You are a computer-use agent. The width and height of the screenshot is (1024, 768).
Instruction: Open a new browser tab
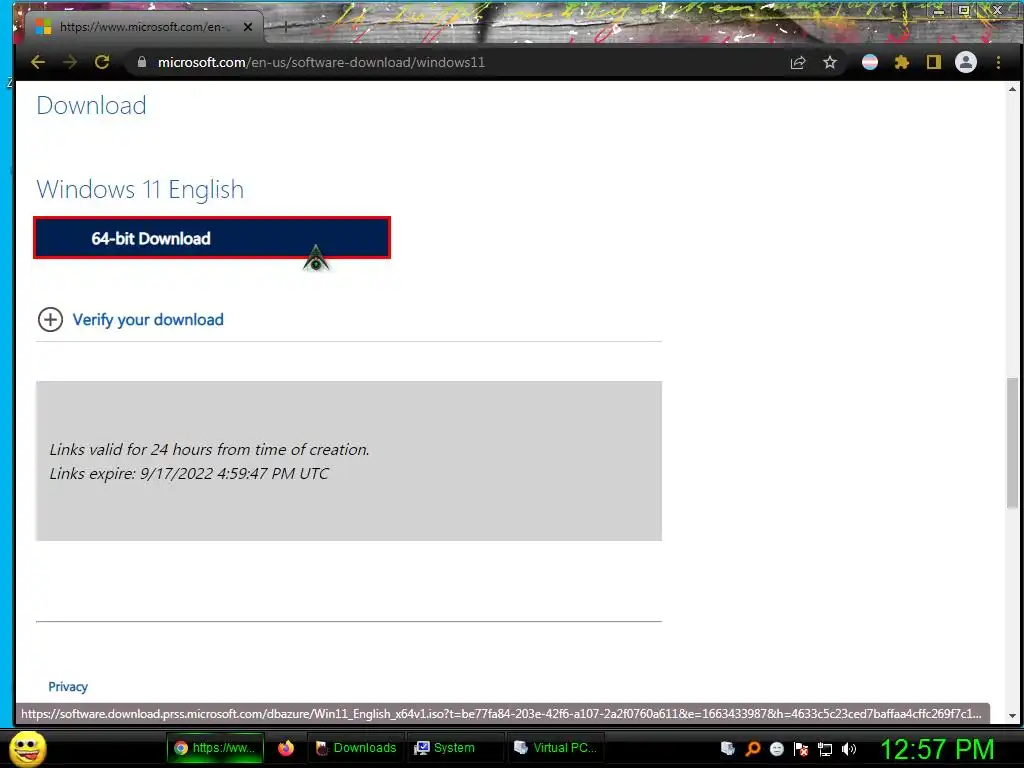pyautogui.click(x=285, y=27)
